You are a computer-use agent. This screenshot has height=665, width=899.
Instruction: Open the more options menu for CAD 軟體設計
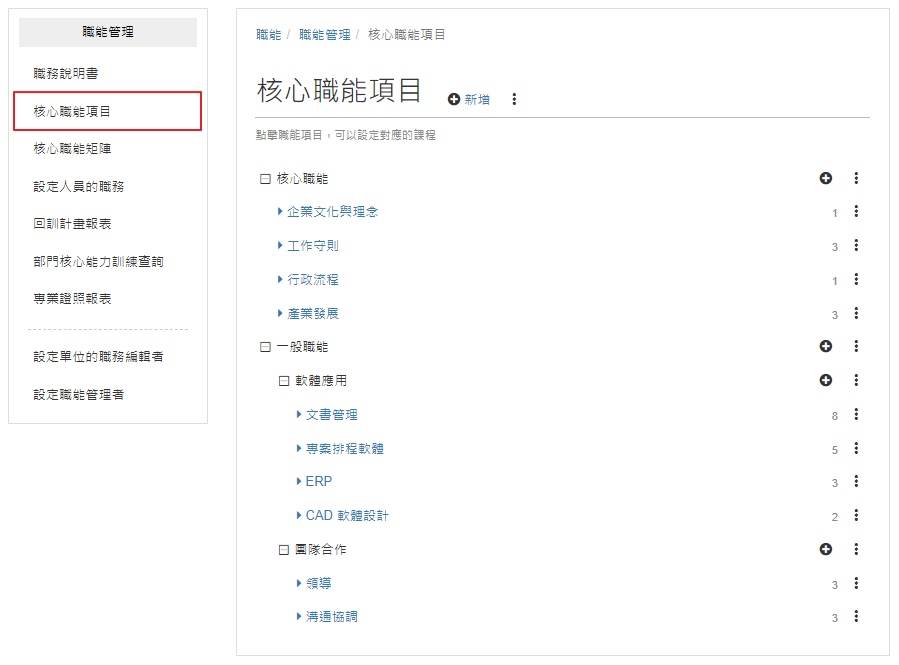click(x=856, y=515)
